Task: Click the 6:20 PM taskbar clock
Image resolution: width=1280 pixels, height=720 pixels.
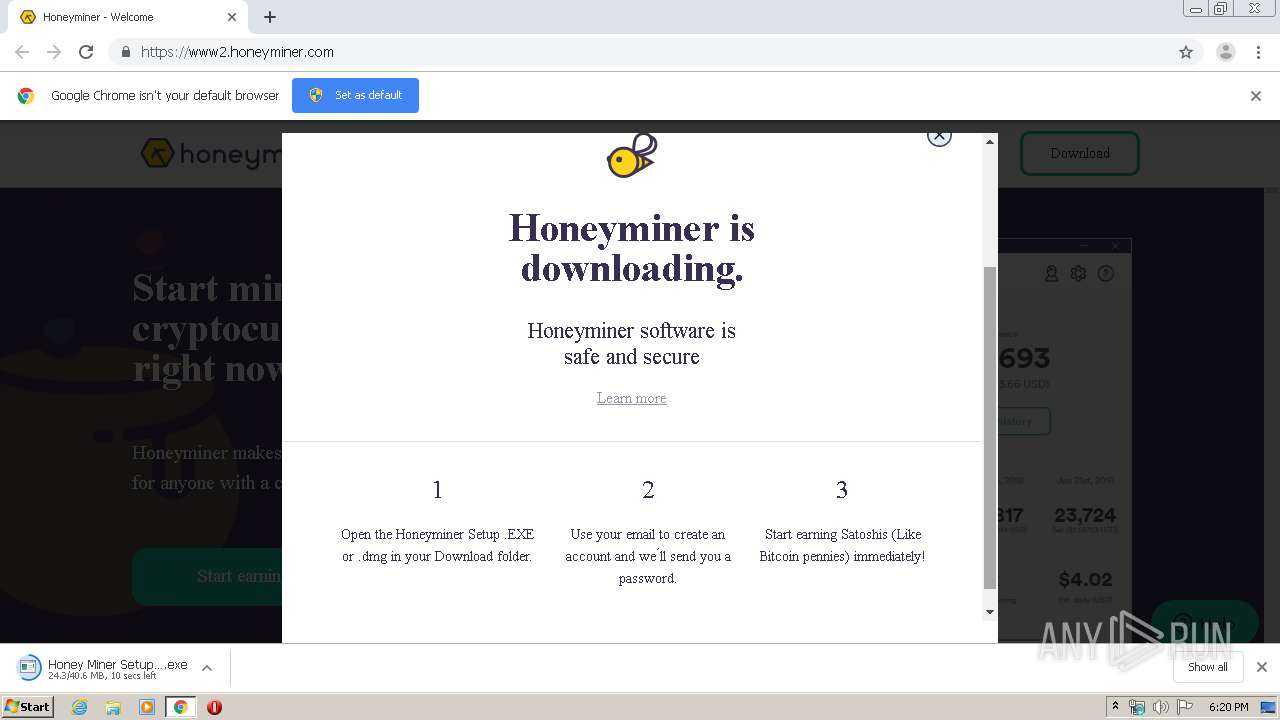Action: 1228,707
